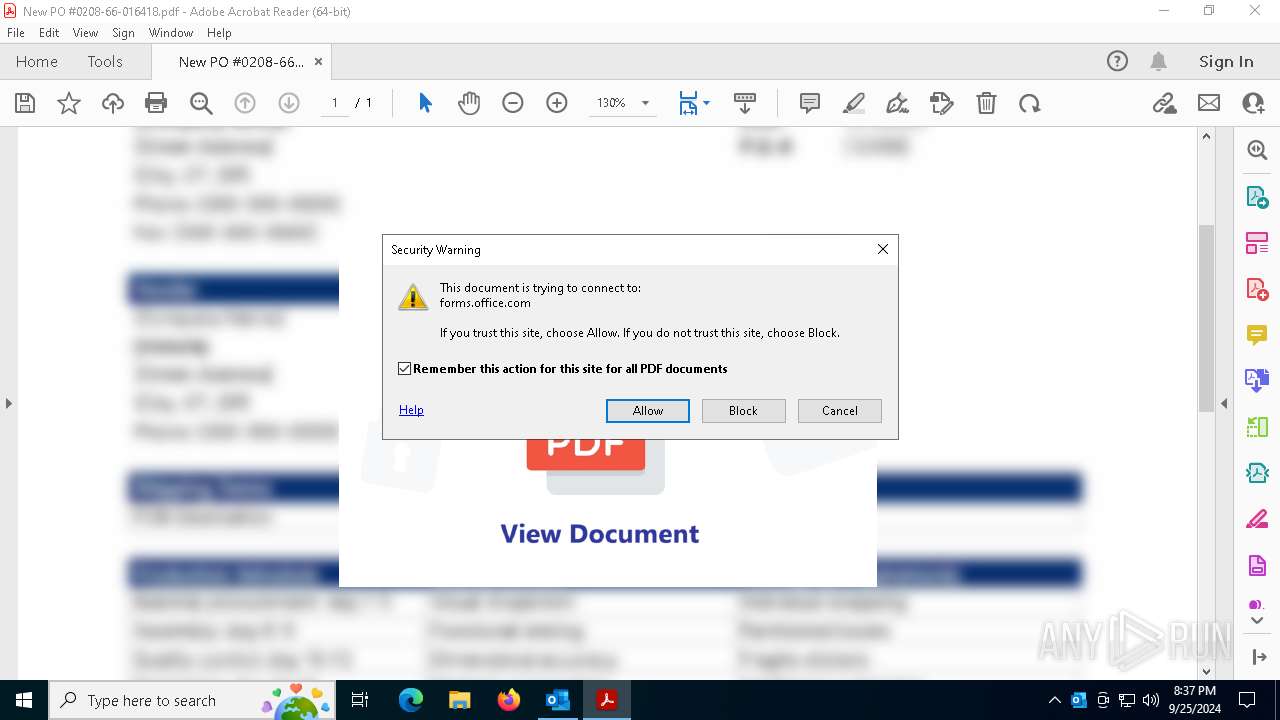Close the Security Warning dialog
The image size is (1280, 720).
click(x=883, y=249)
